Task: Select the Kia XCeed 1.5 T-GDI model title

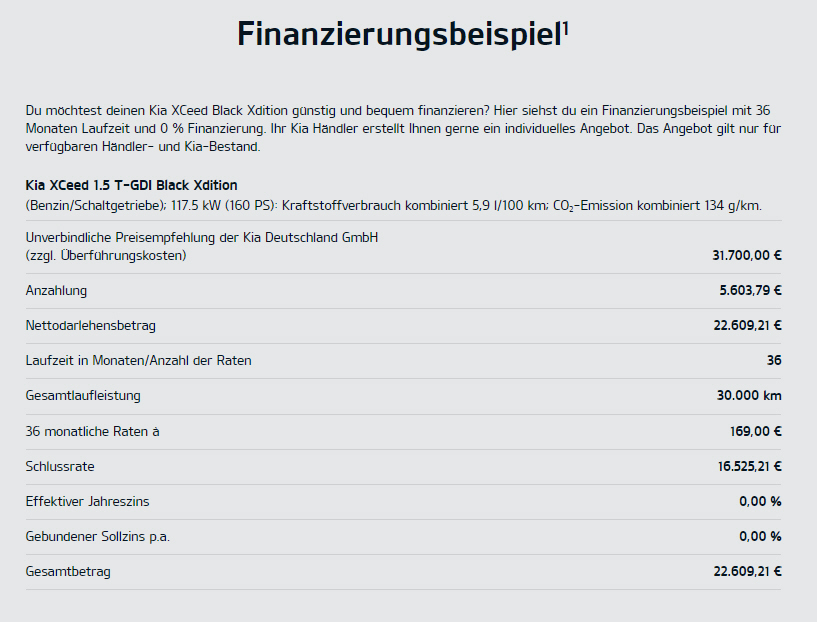Action: coord(131,185)
